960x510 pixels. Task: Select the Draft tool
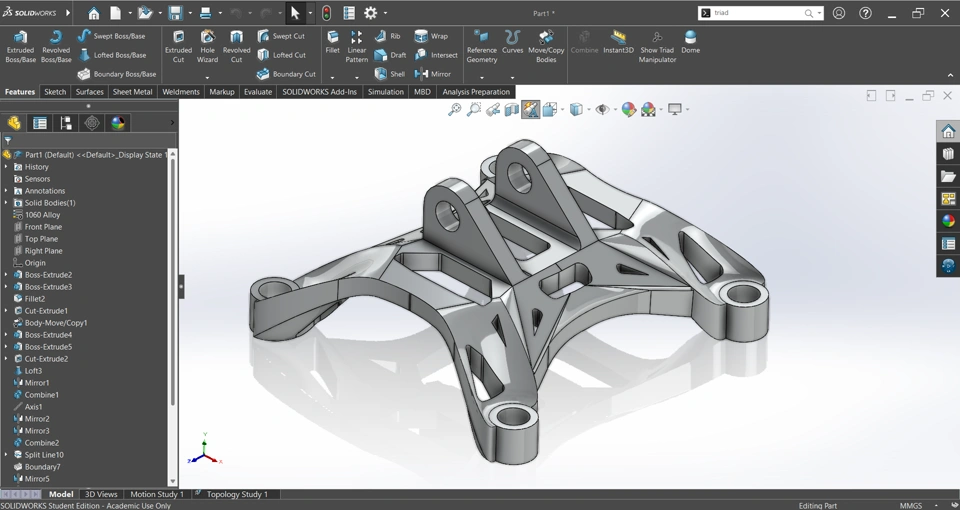click(x=390, y=55)
